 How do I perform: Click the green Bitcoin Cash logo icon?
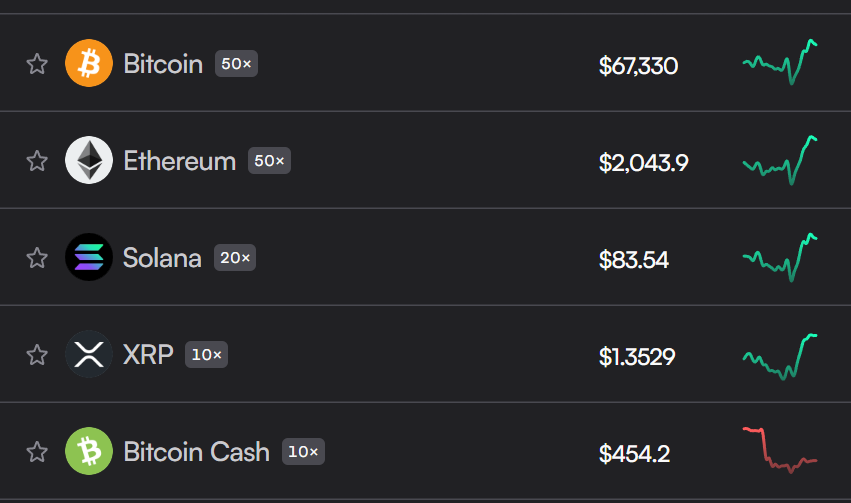pyautogui.click(x=89, y=451)
